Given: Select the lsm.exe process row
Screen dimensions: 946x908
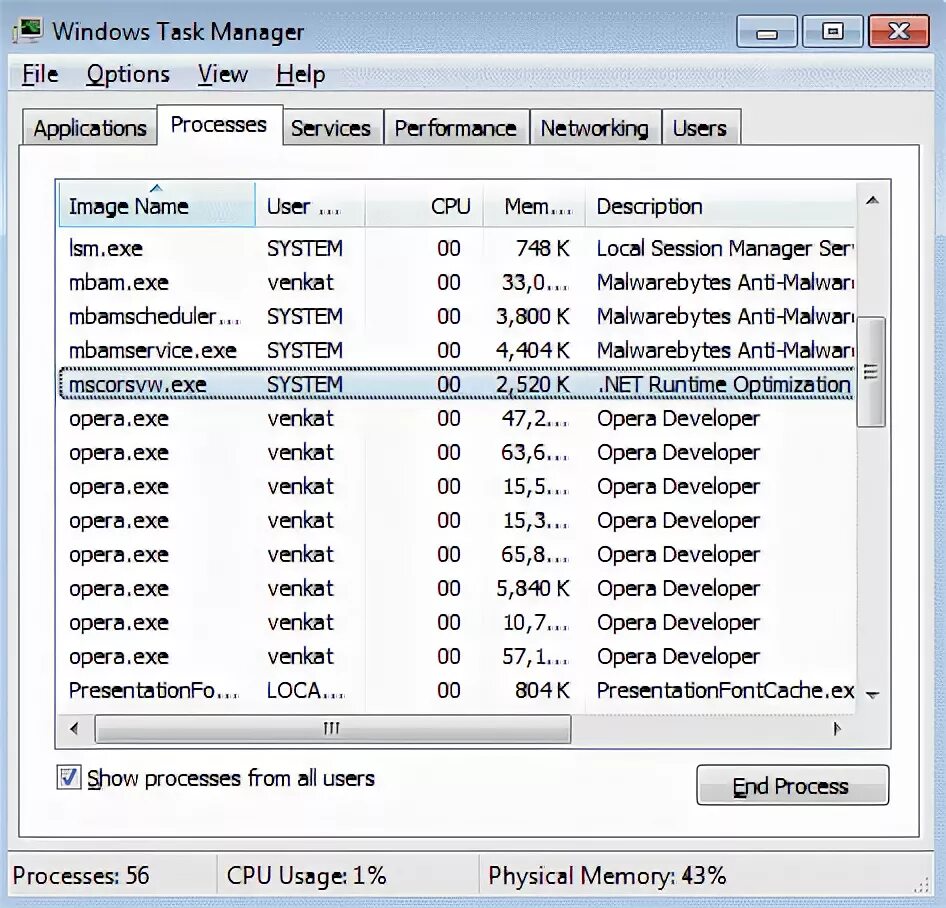Looking at the screenshot, I should pyautogui.click(x=457, y=248).
